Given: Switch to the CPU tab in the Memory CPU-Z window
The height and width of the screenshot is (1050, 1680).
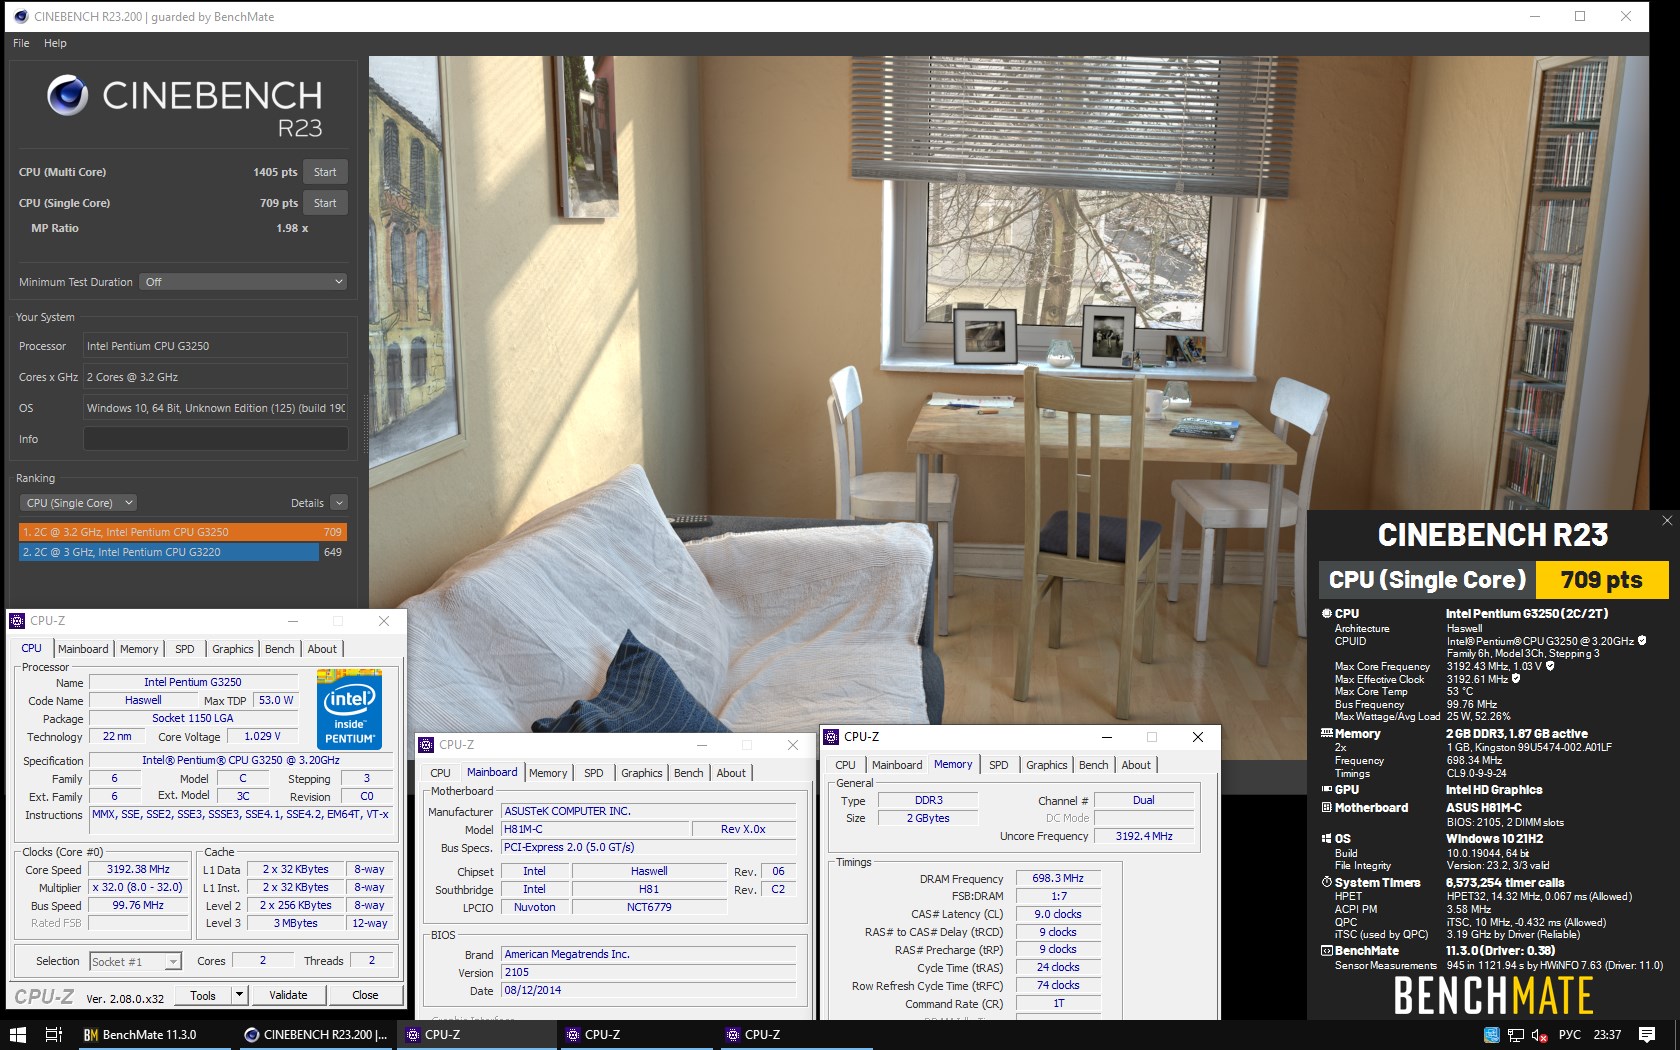Looking at the screenshot, I should pos(846,765).
